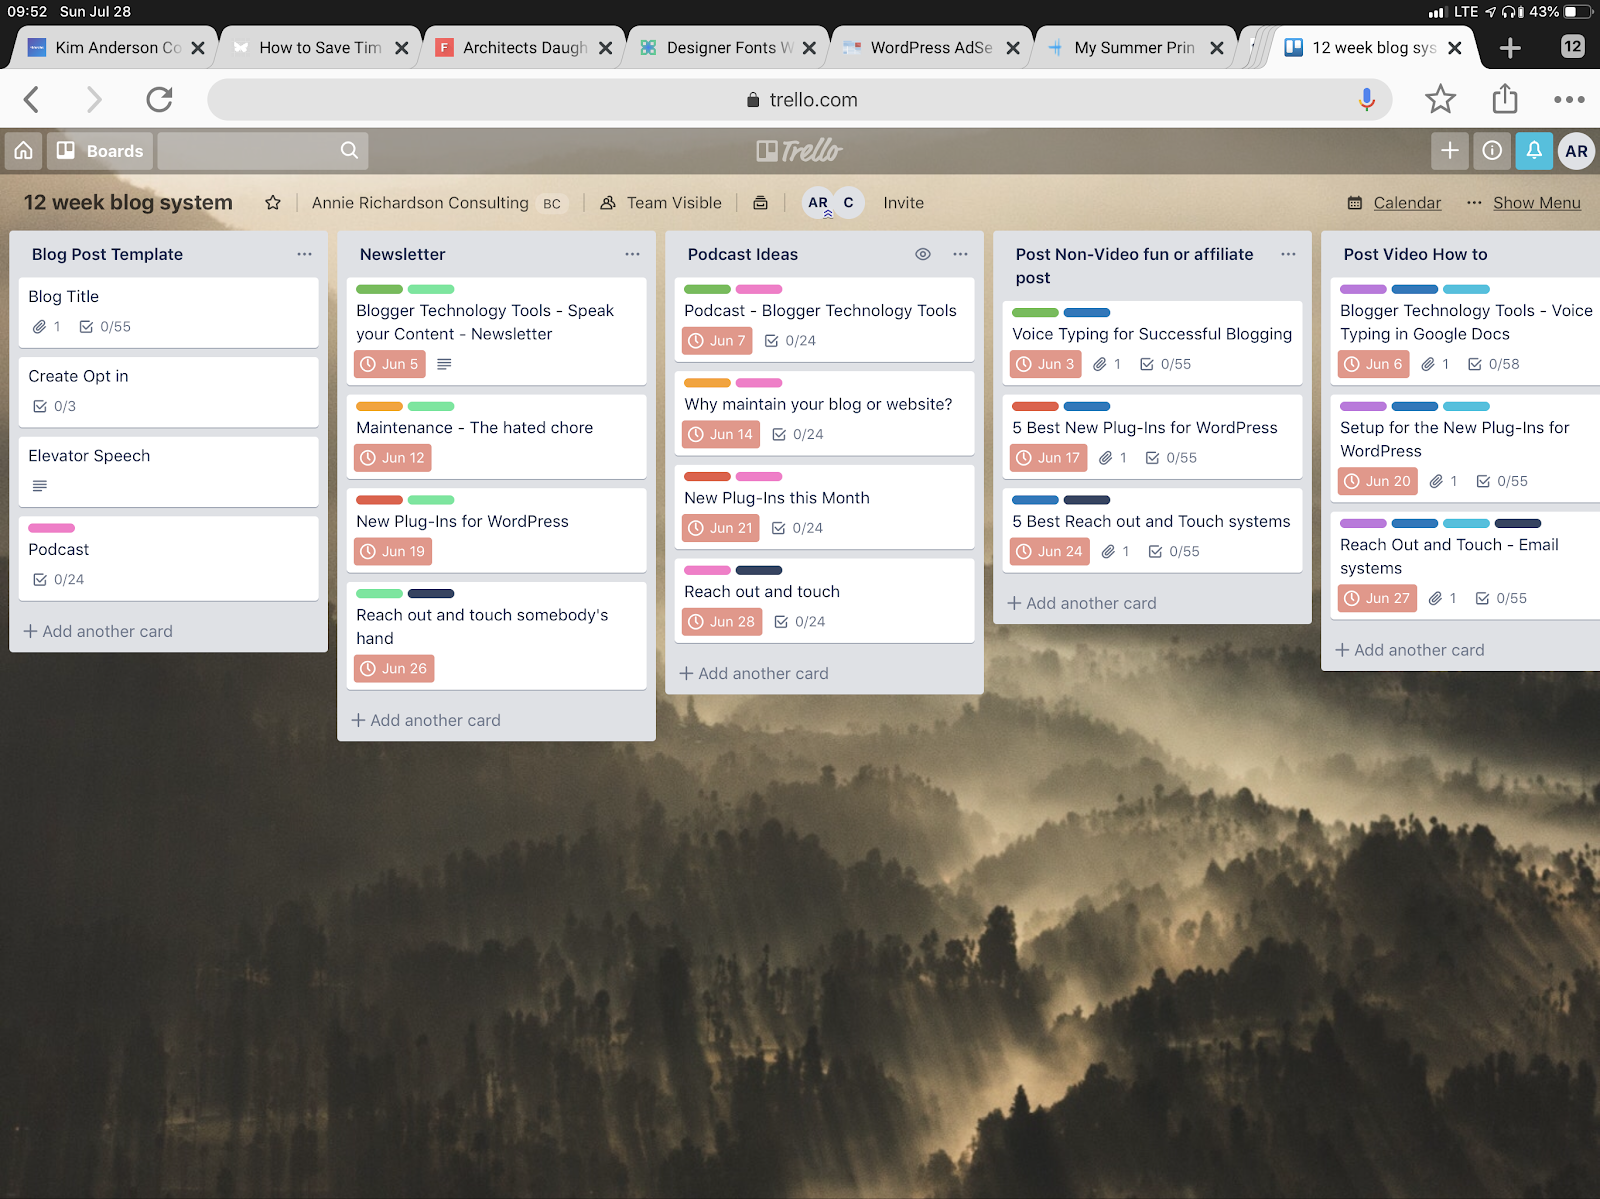Image resolution: width=1600 pixels, height=1199 pixels.
Task: Add another card to Podcast Ideas list
Action: coord(754,673)
